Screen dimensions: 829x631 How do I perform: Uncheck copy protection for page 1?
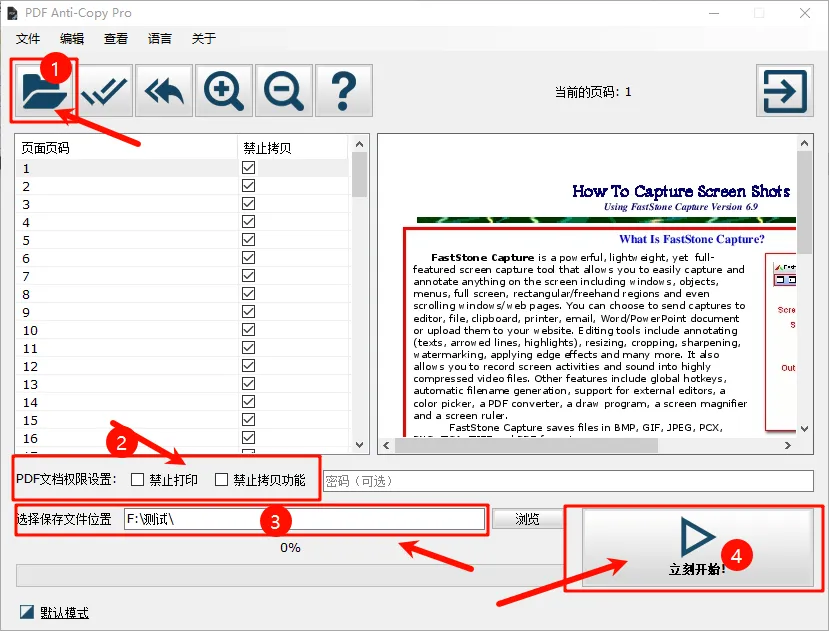[x=248, y=168]
